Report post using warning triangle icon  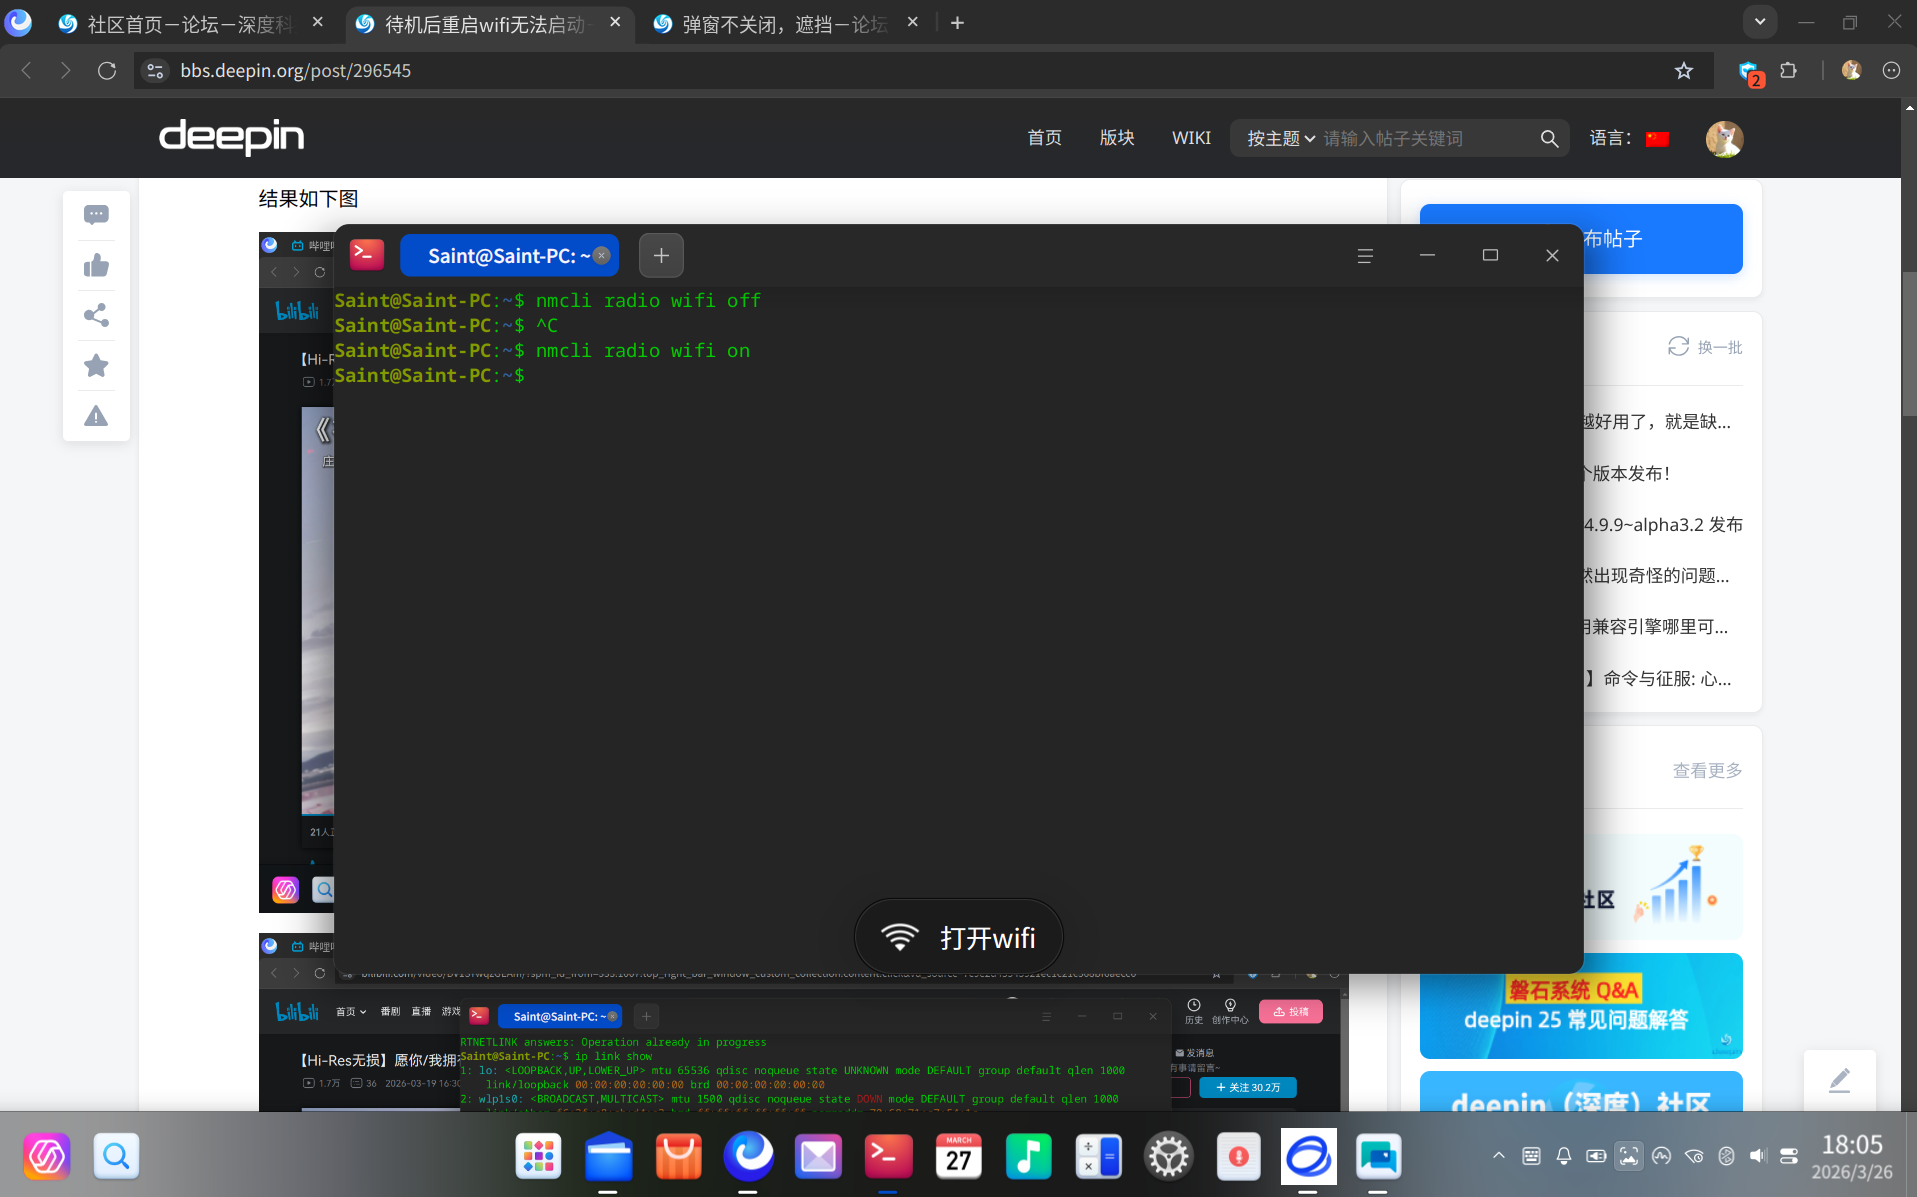tap(96, 416)
